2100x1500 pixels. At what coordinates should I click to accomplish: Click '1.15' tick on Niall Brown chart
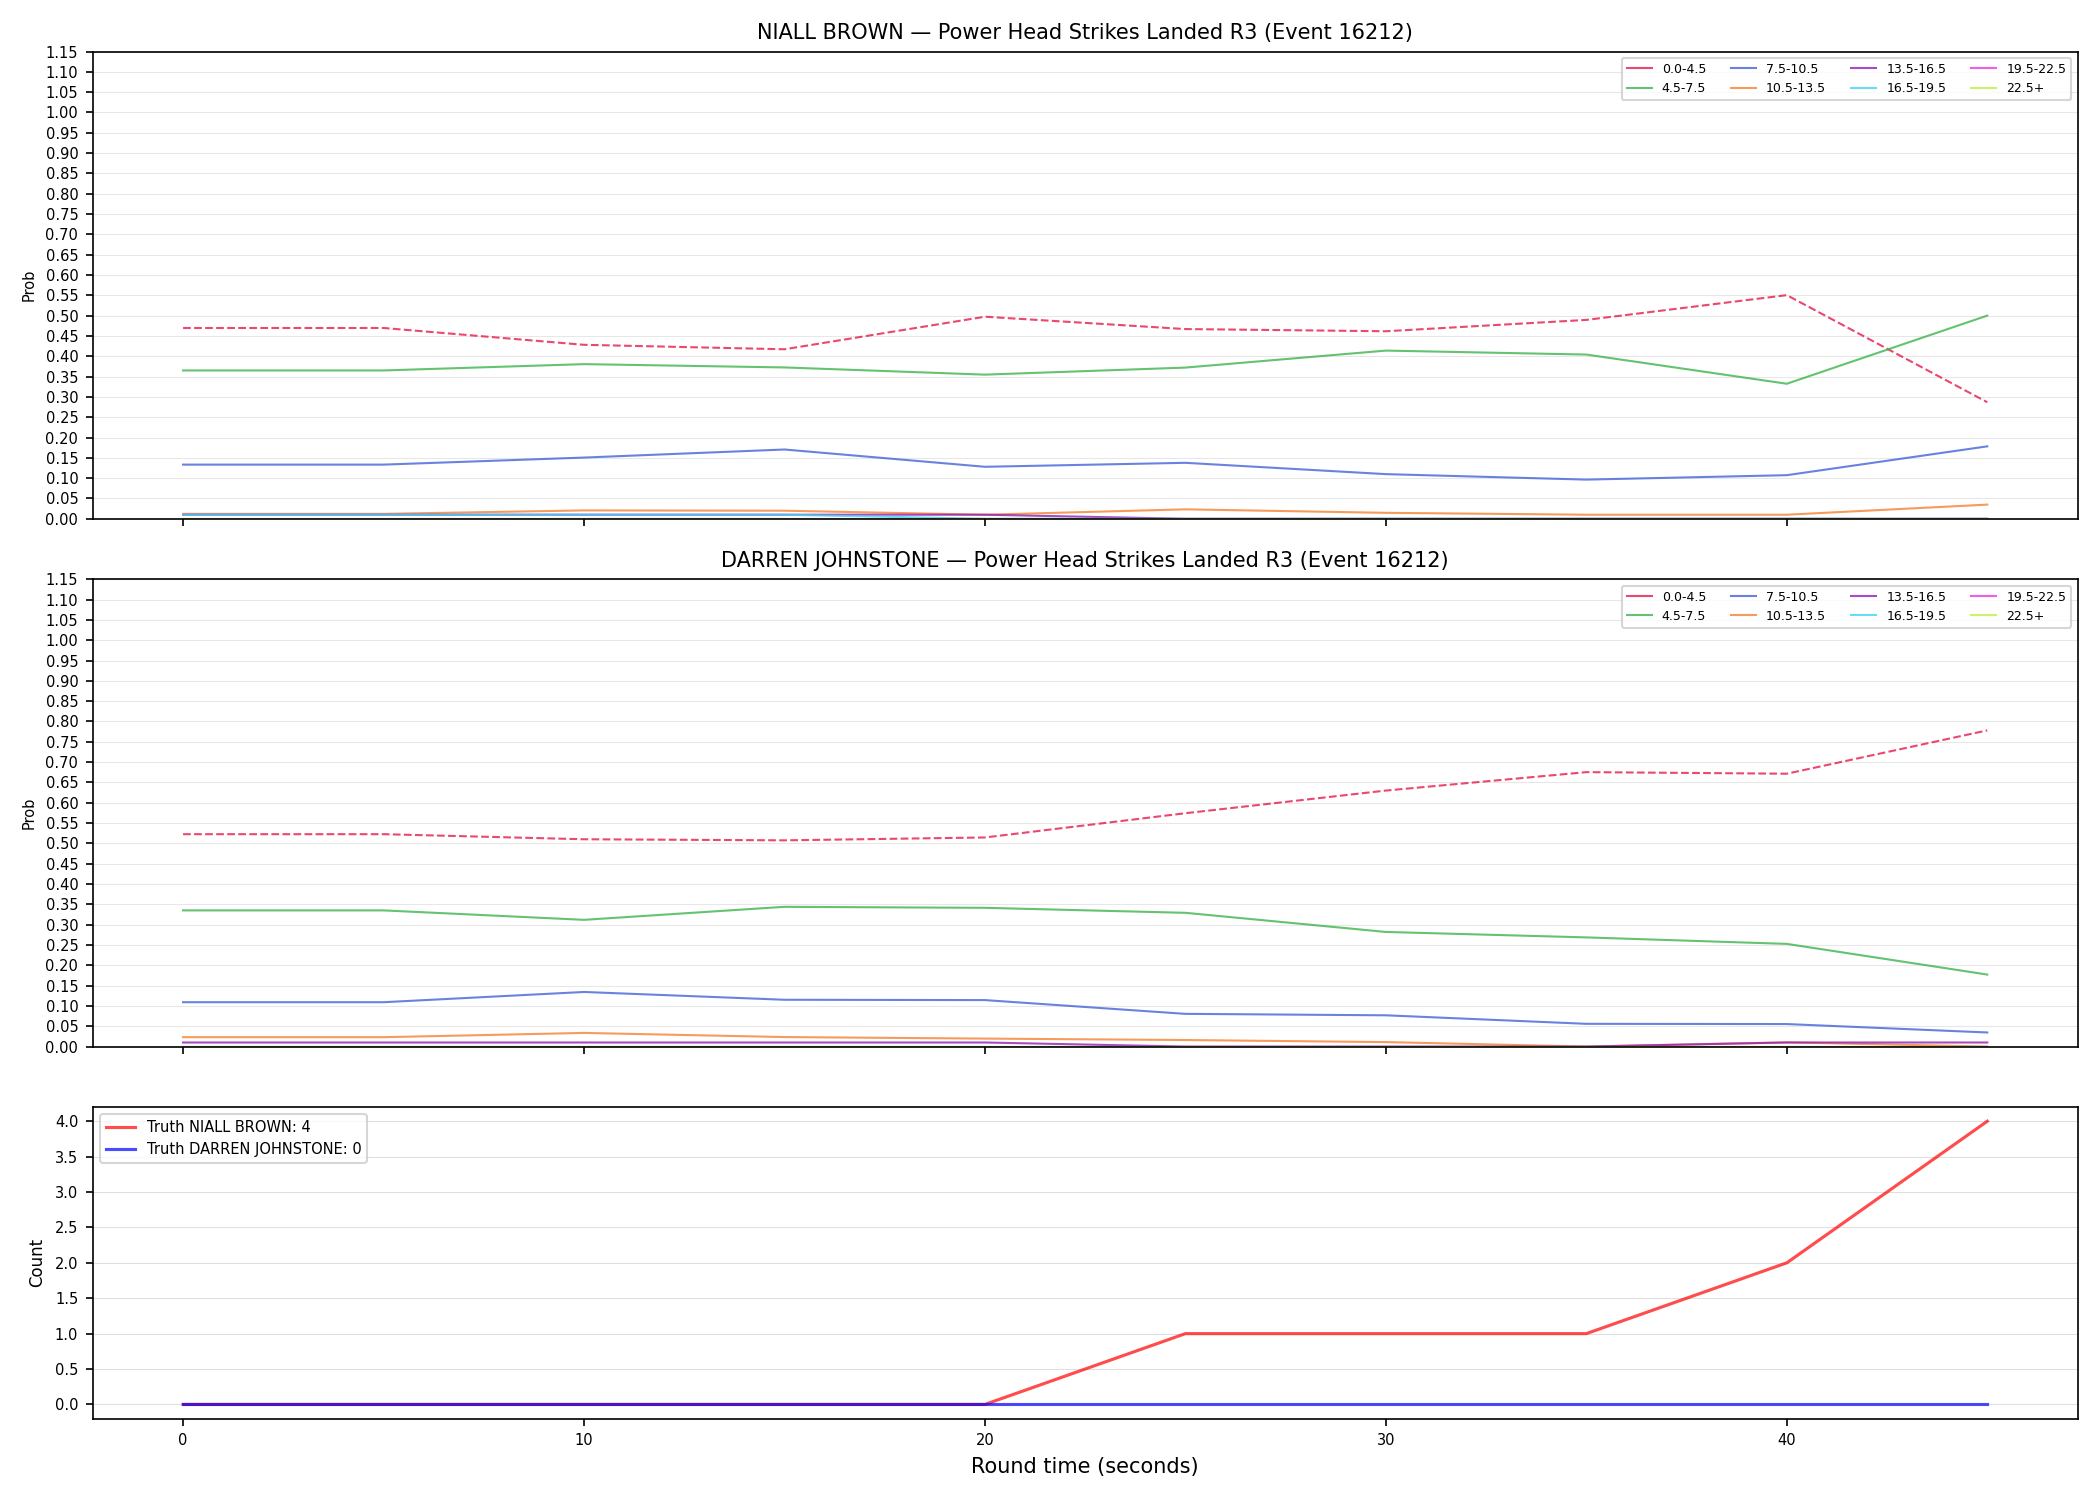(63, 52)
